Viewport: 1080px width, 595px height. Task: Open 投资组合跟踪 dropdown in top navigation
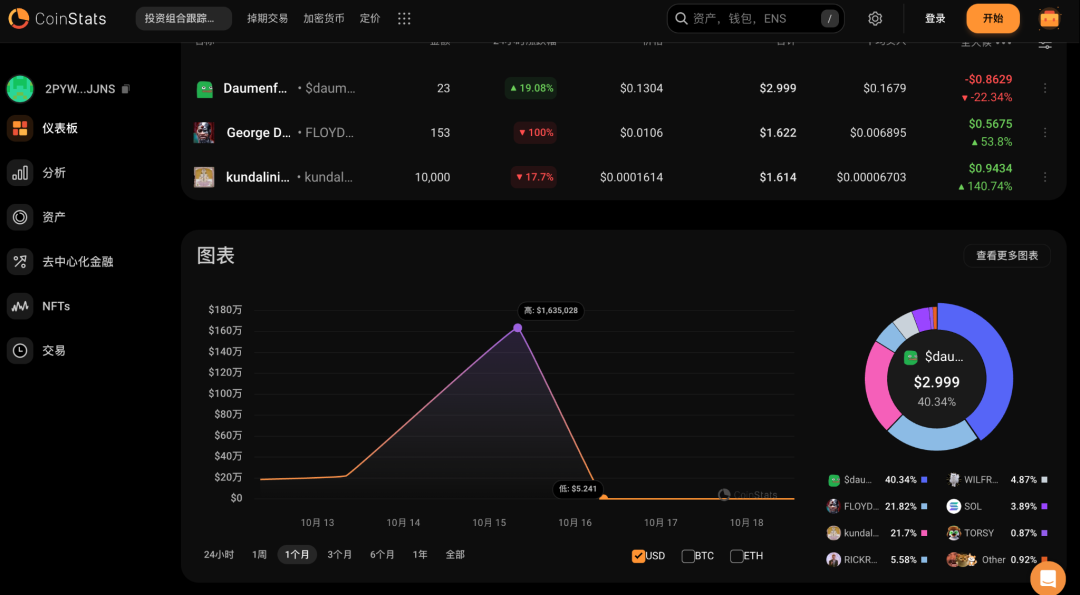coord(183,18)
